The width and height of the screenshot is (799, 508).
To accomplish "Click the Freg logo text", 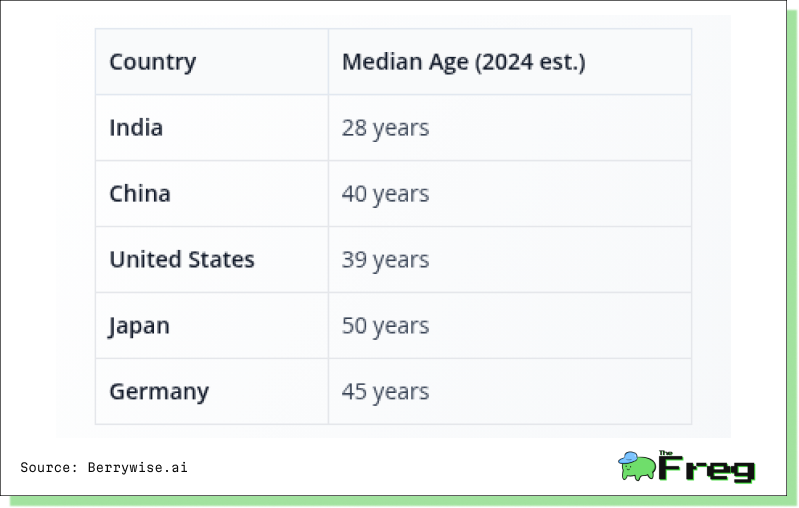I will 706,469.
